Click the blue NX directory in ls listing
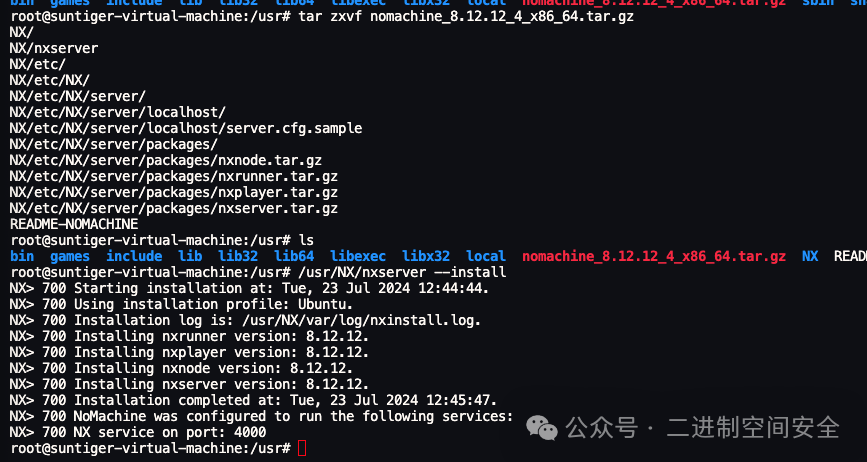The image size is (867, 462). point(810,256)
